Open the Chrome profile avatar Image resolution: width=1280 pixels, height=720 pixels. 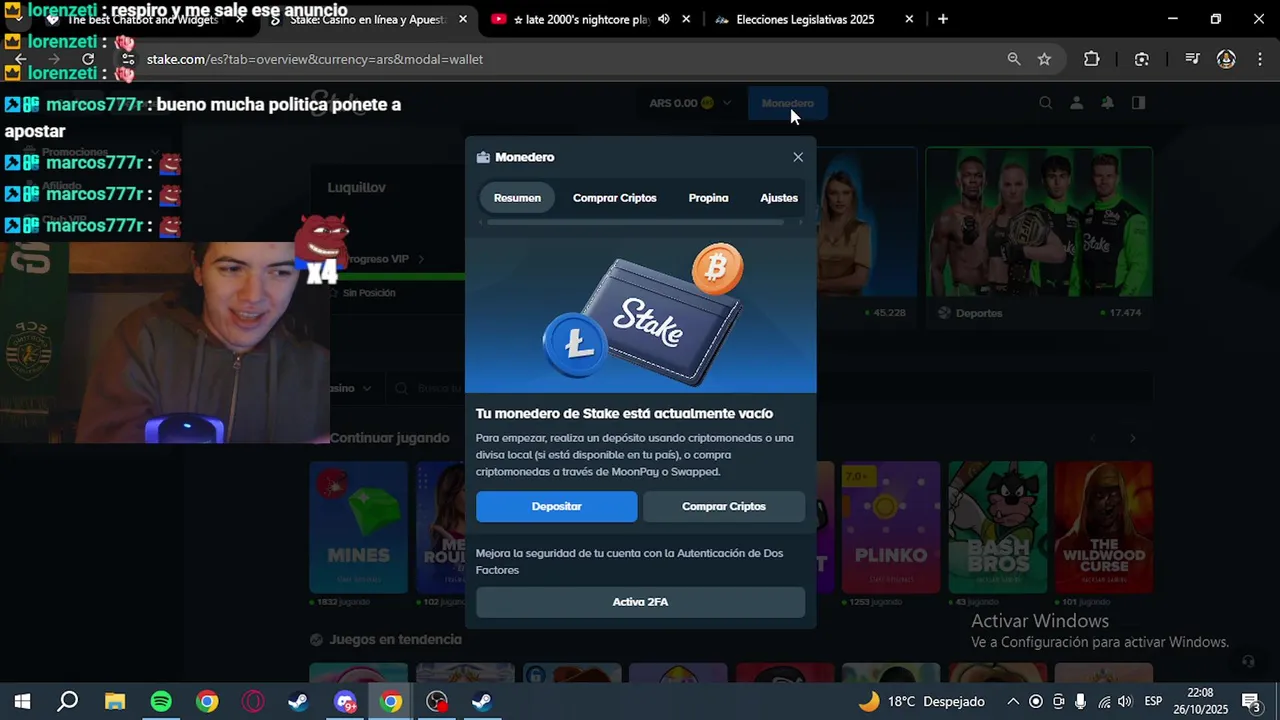[1226, 59]
